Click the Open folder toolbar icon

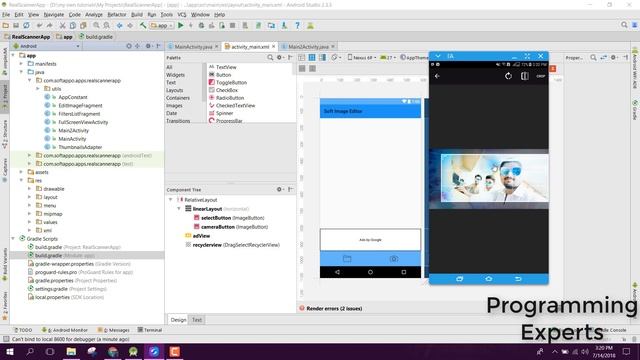click(x=6, y=25)
